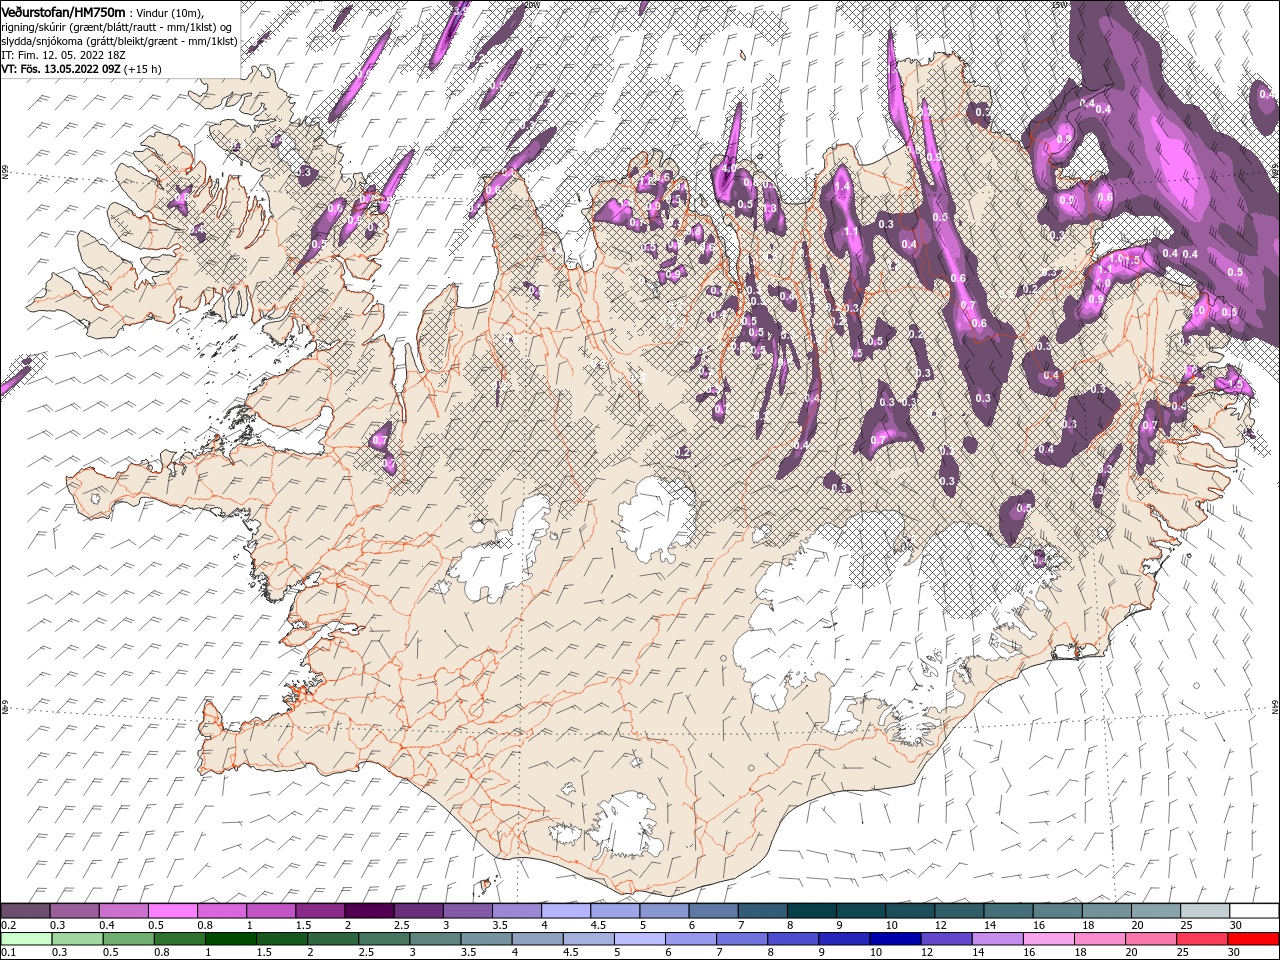1280x960 pixels.
Task: Select the light purple swatch labeled 14 in rain legend
Action: tap(996, 938)
